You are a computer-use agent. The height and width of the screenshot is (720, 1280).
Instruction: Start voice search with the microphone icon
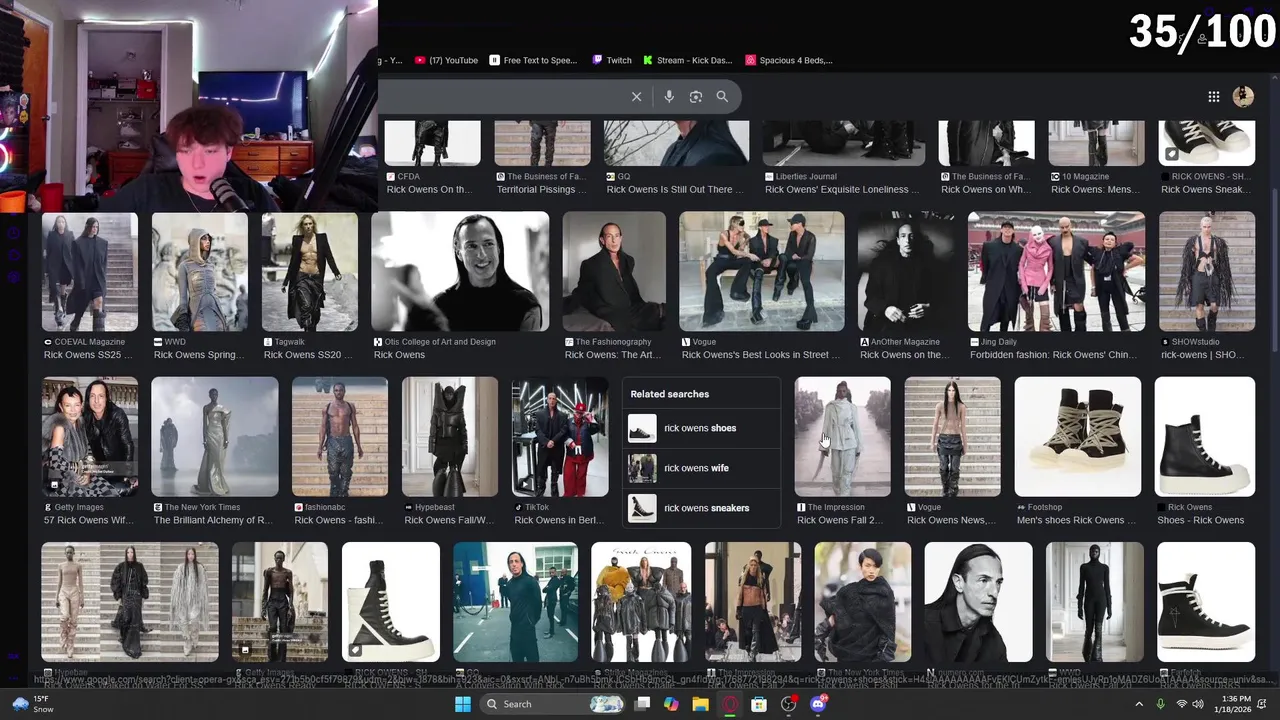pos(669,97)
